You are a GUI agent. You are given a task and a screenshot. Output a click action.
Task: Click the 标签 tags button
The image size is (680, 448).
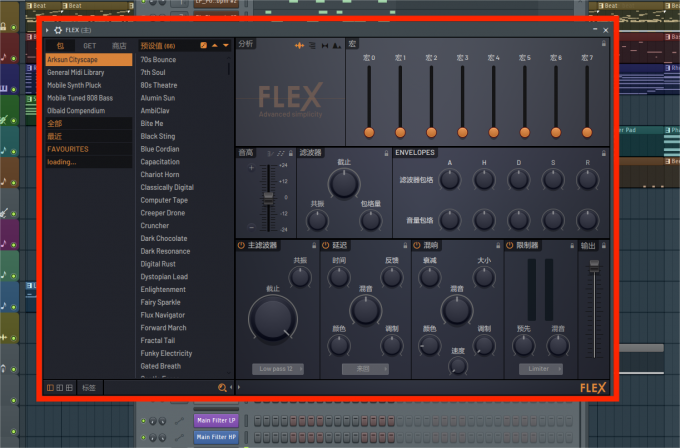pos(89,388)
